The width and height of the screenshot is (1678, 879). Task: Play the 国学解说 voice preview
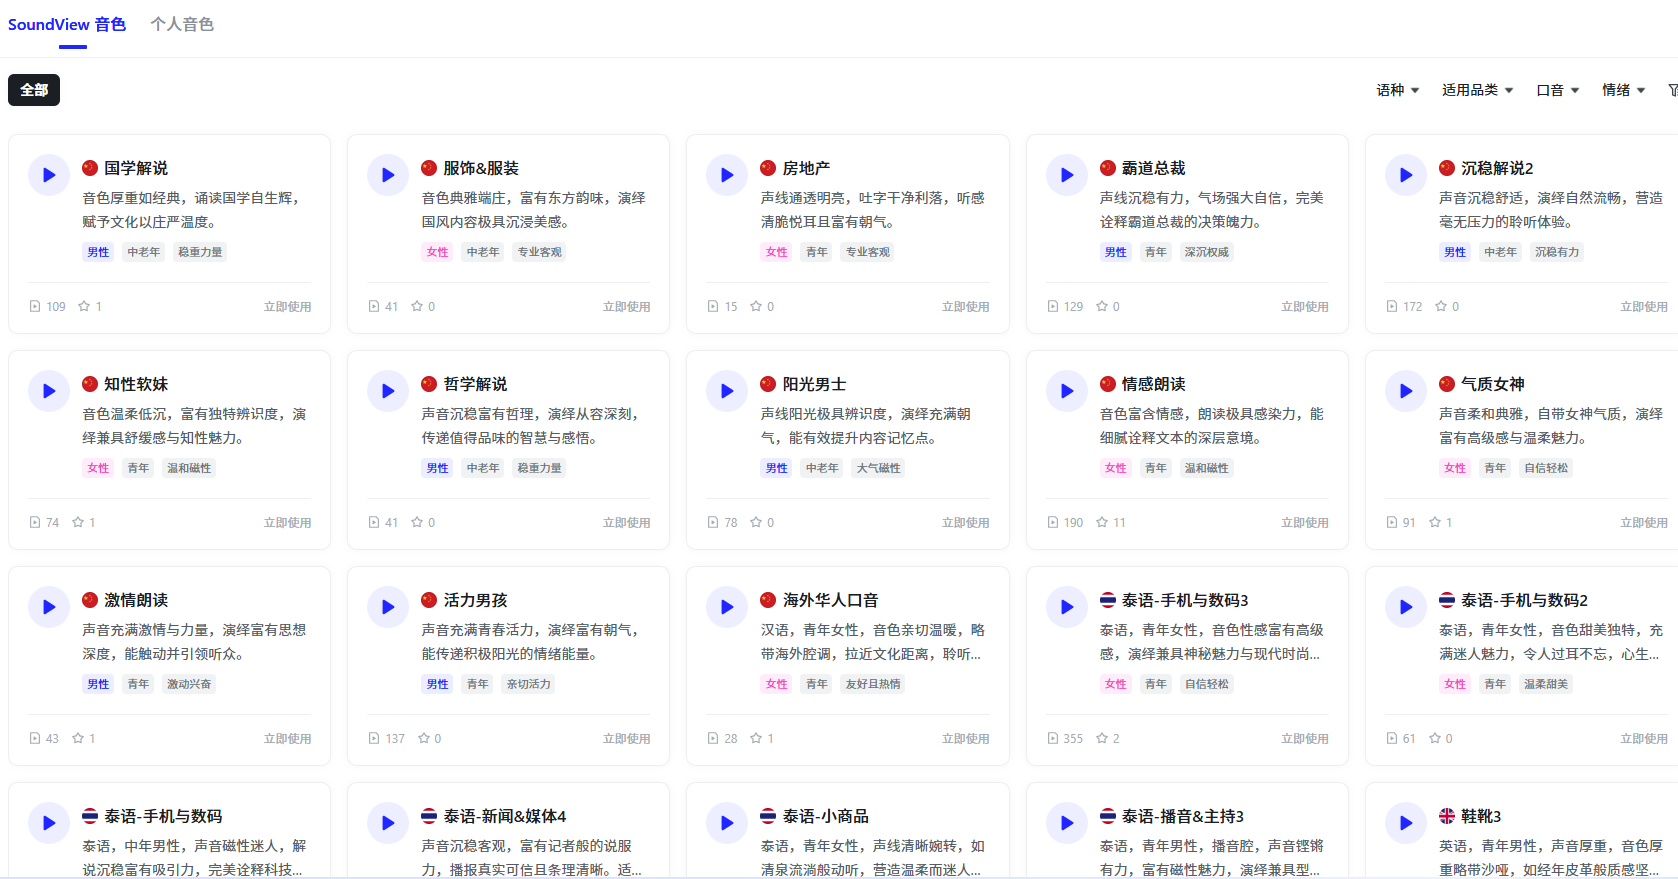pos(48,175)
